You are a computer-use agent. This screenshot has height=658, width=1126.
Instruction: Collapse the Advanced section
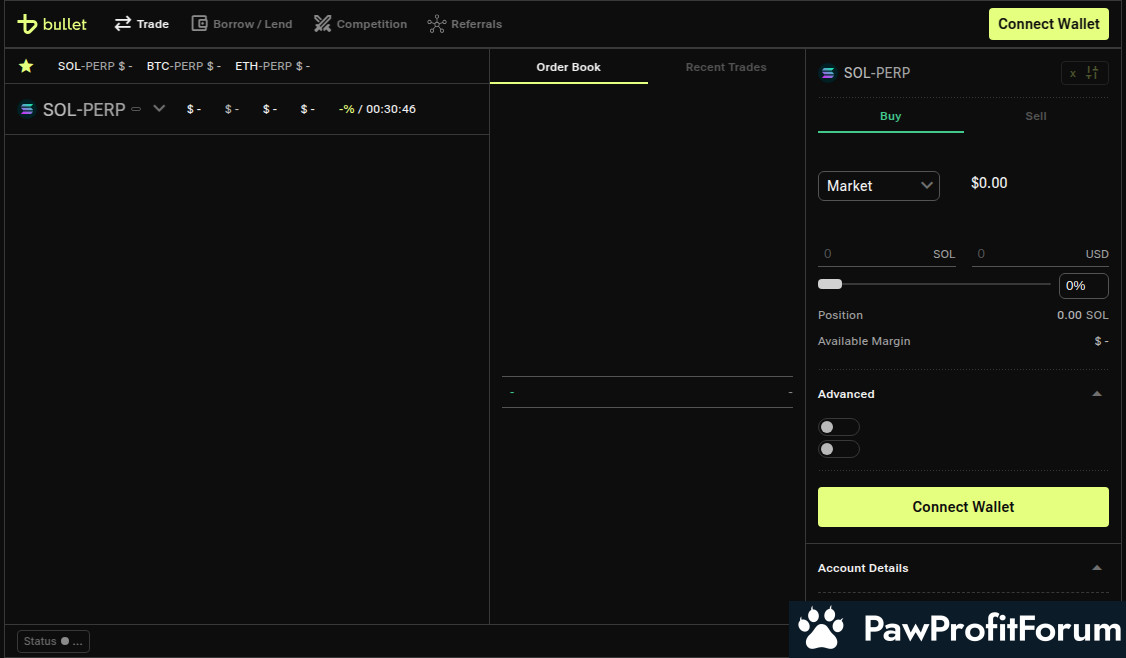pyautogui.click(x=1097, y=394)
